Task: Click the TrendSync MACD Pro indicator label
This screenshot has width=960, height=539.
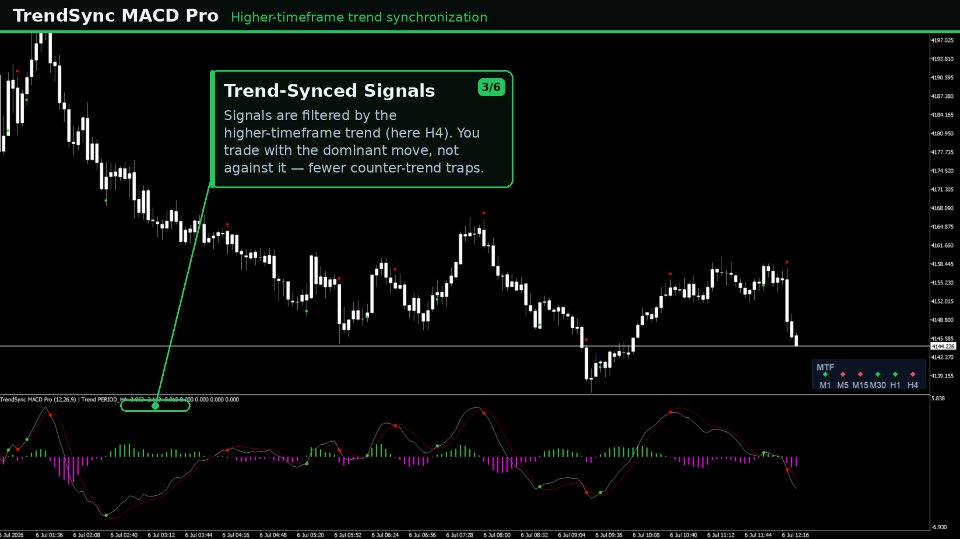Action: point(119,399)
